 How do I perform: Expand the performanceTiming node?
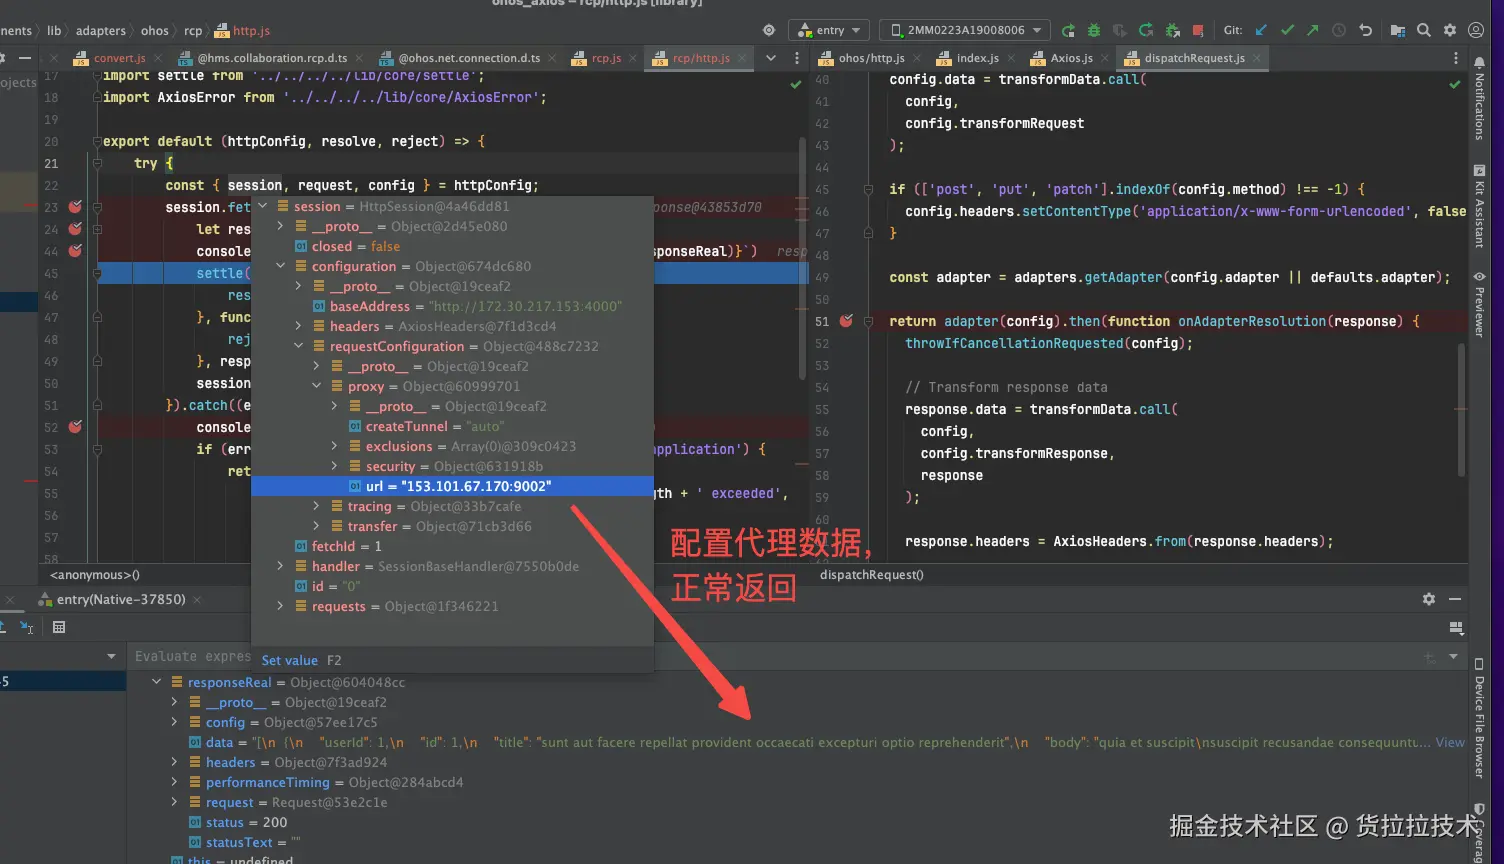click(175, 782)
